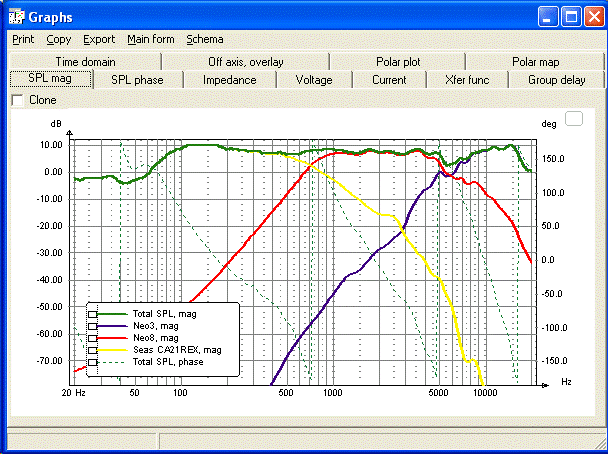Select the SPL mag tab
Image resolution: width=608 pixels, height=454 pixels.
(x=50, y=79)
